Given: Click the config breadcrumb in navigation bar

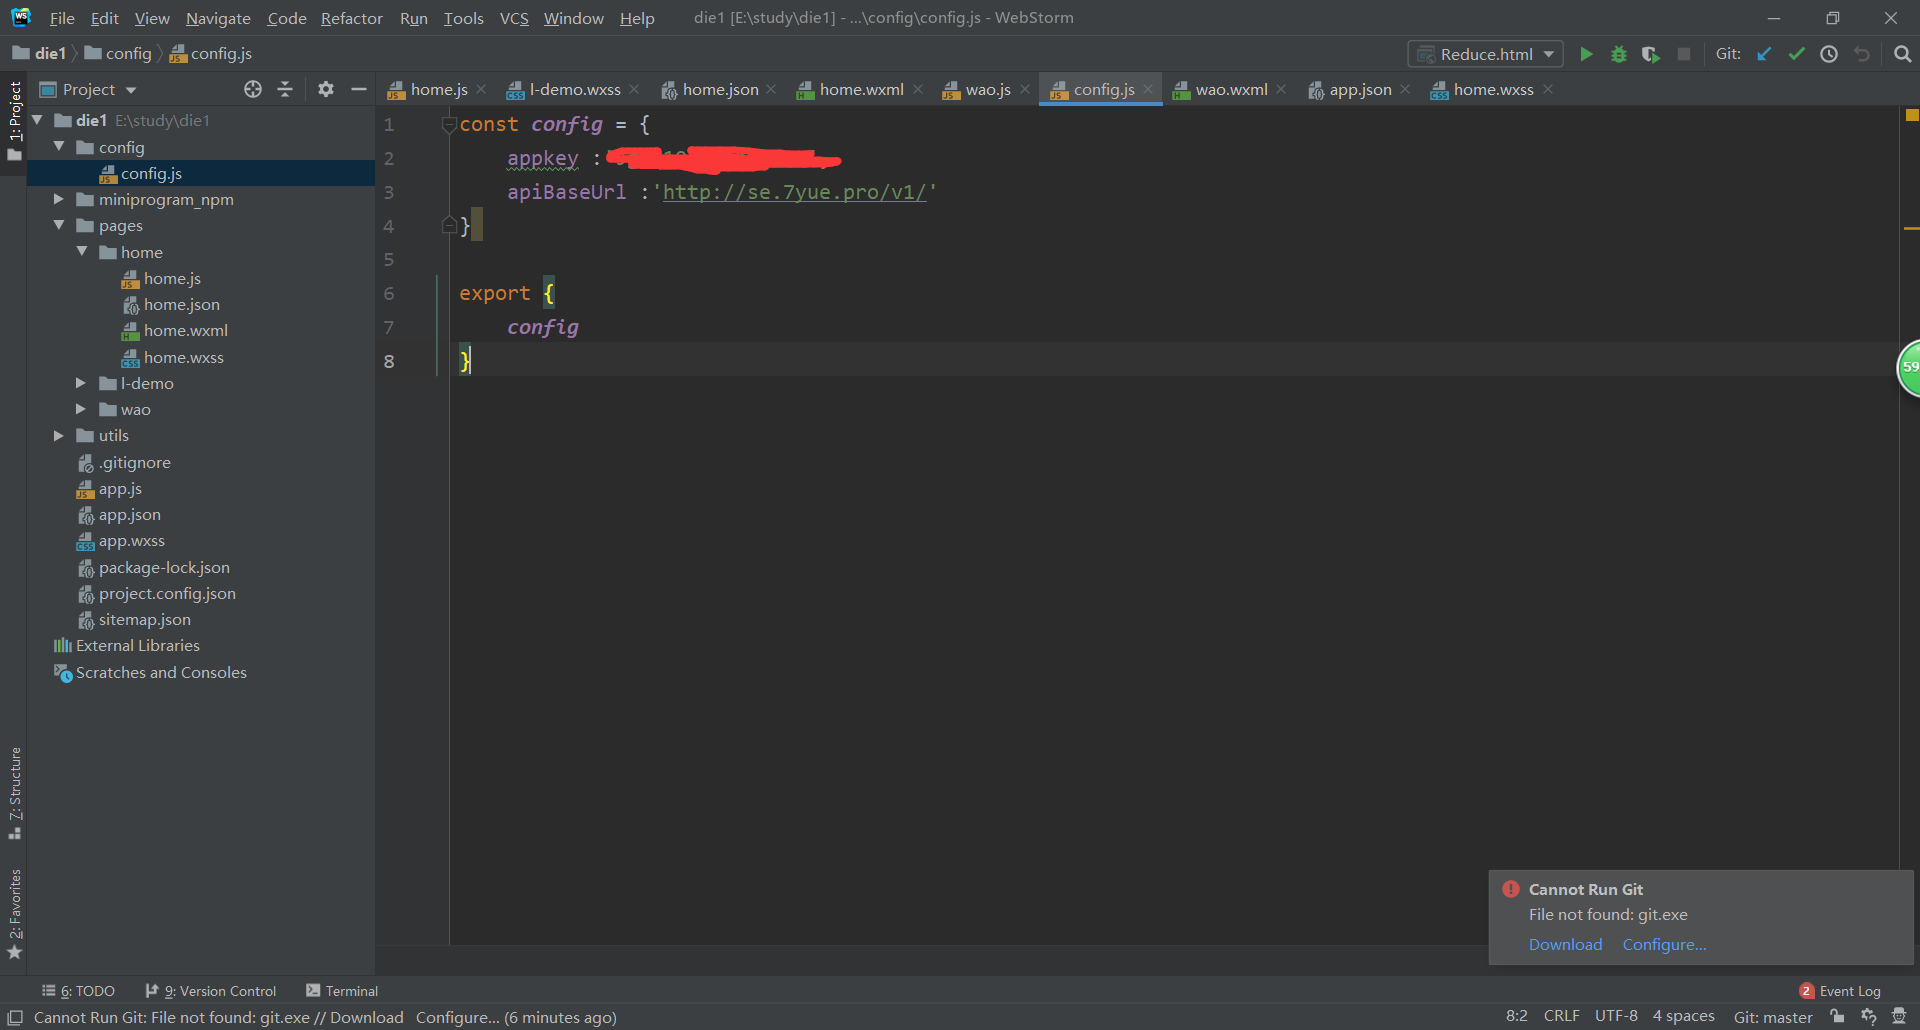Looking at the screenshot, I should [128, 53].
